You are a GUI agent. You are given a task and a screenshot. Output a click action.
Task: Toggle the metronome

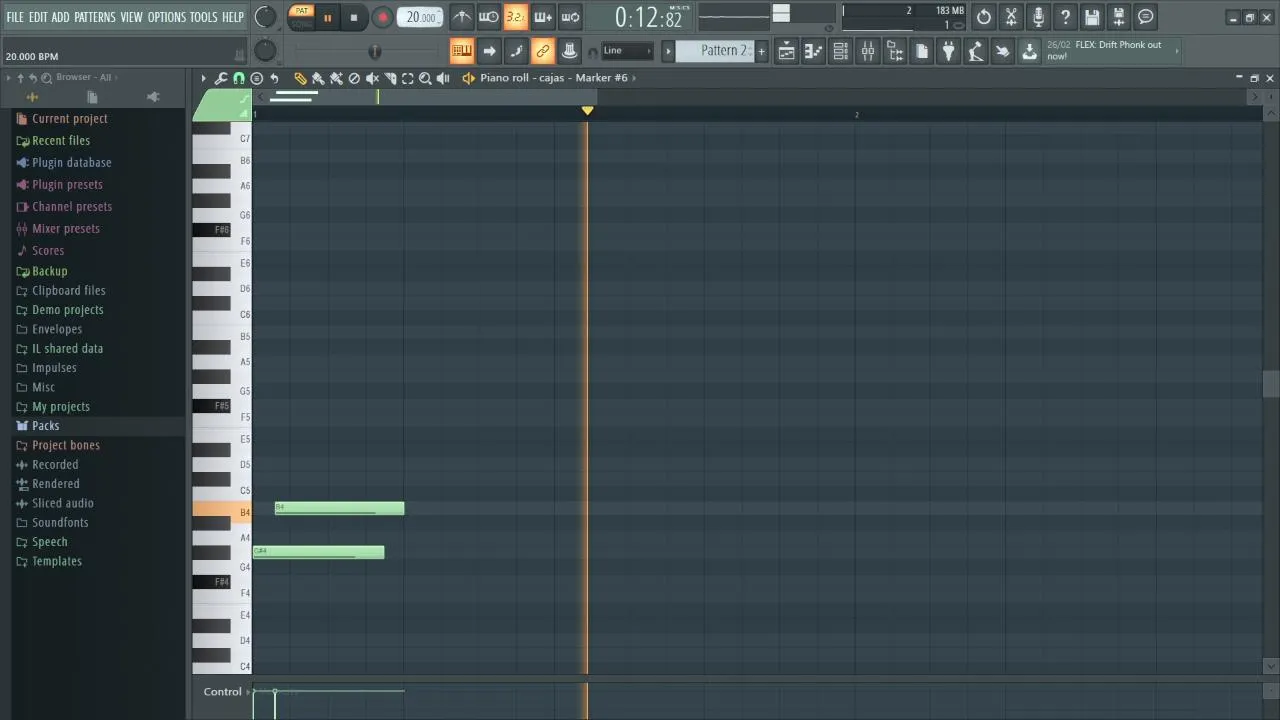[x=461, y=17]
